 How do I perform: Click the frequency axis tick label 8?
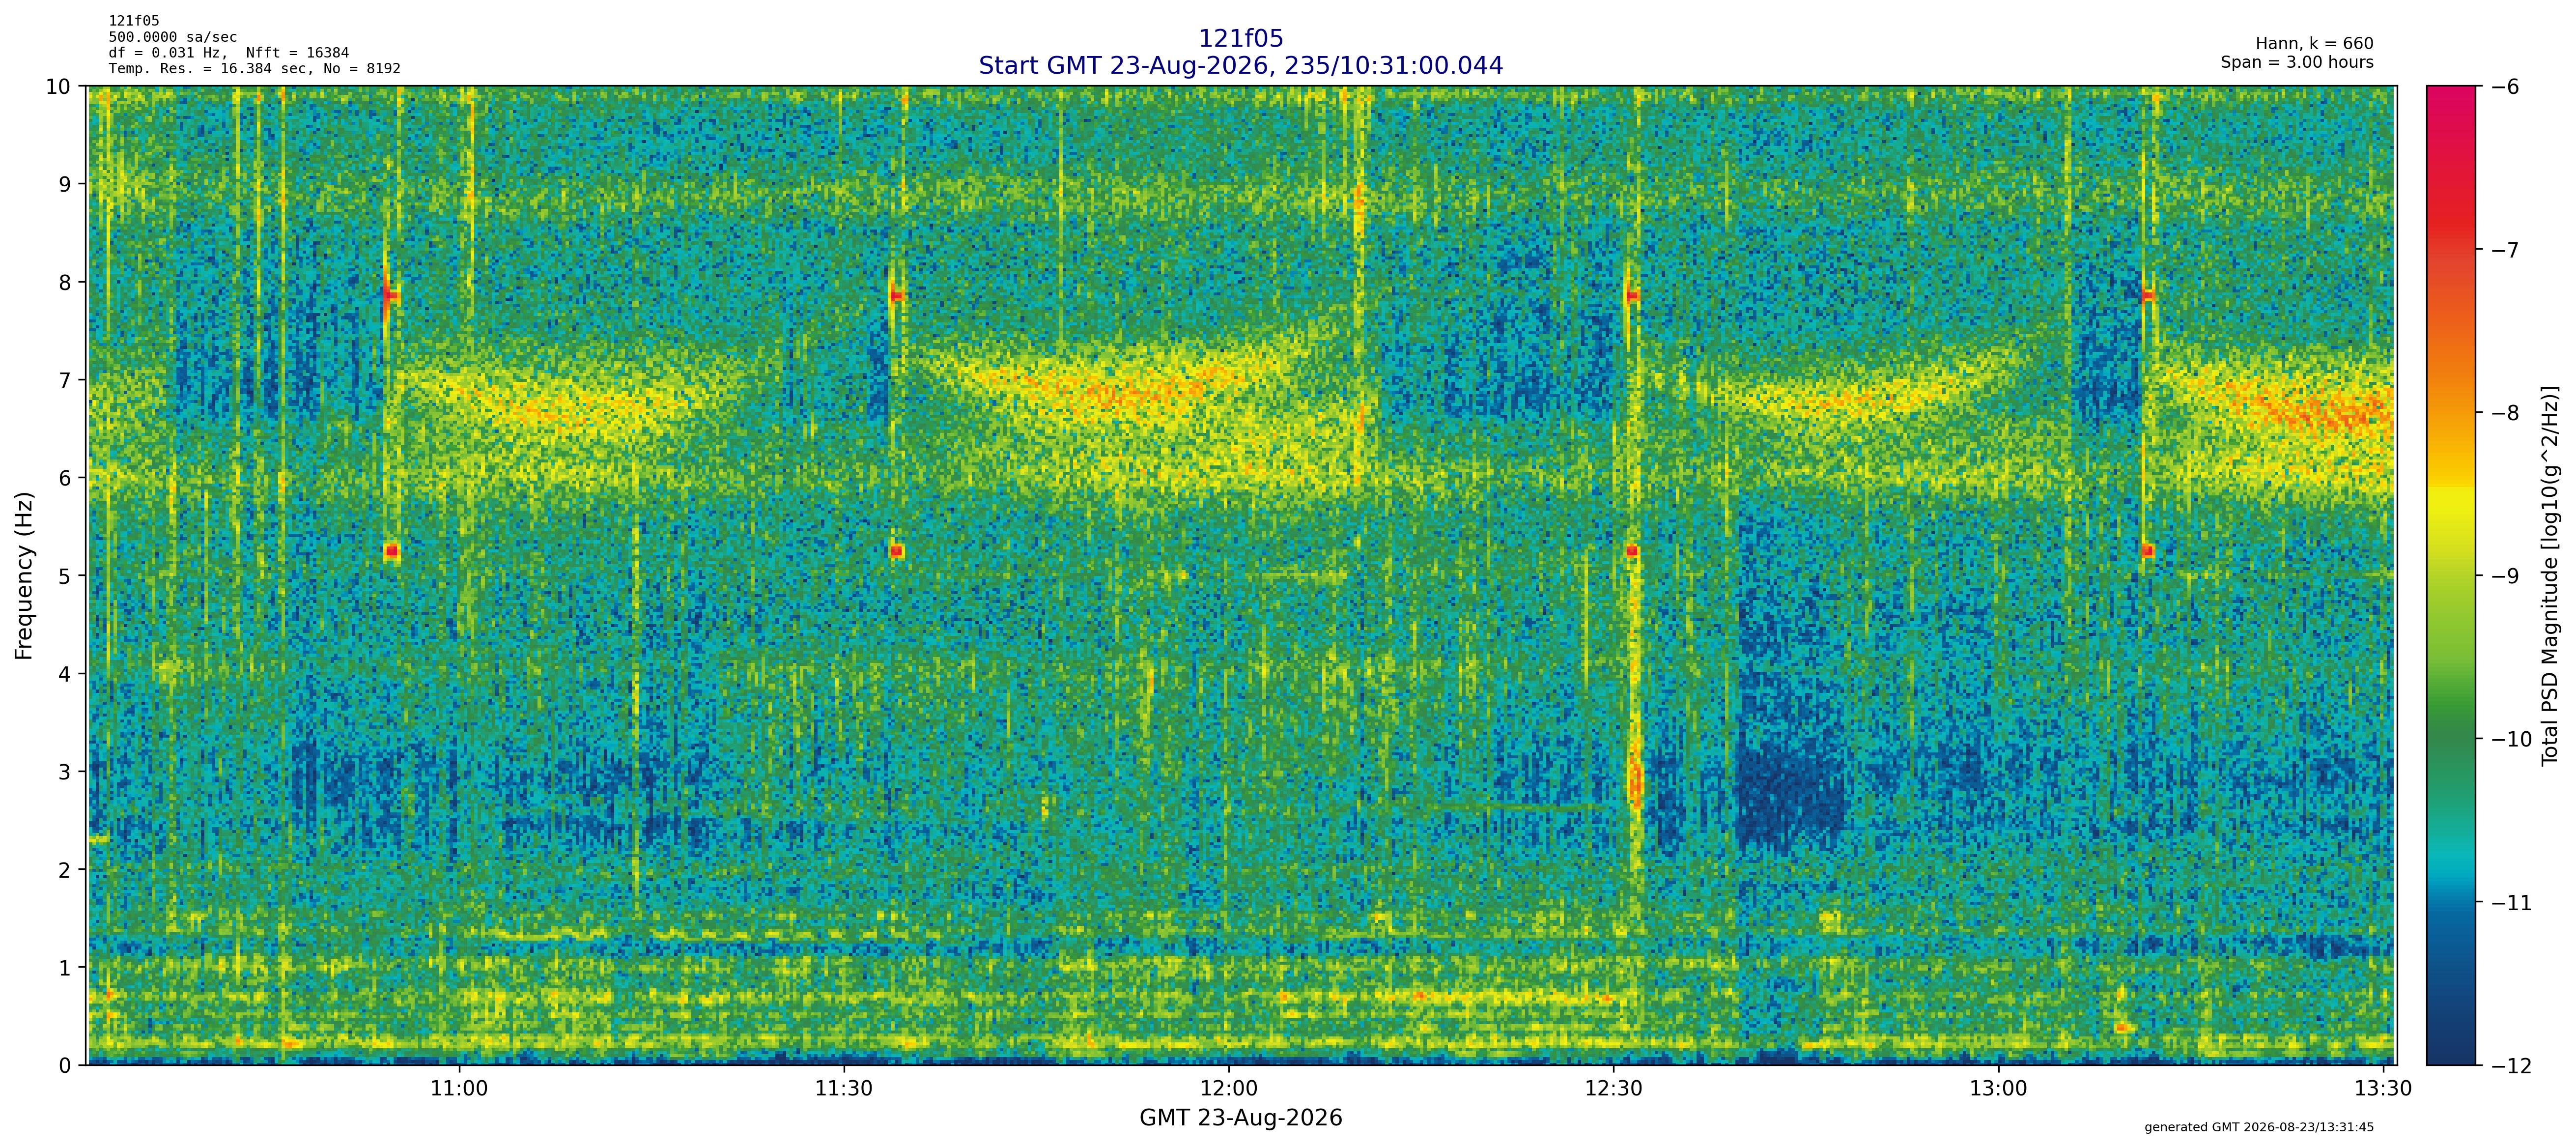pos(65,282)
